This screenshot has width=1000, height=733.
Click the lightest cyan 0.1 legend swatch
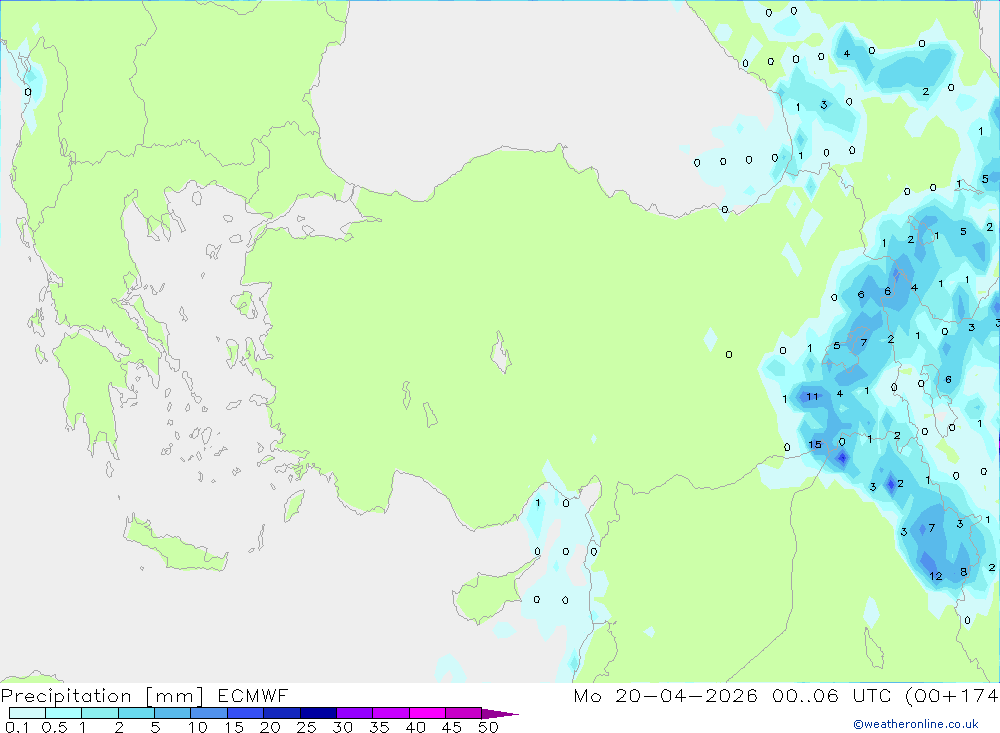27,713
